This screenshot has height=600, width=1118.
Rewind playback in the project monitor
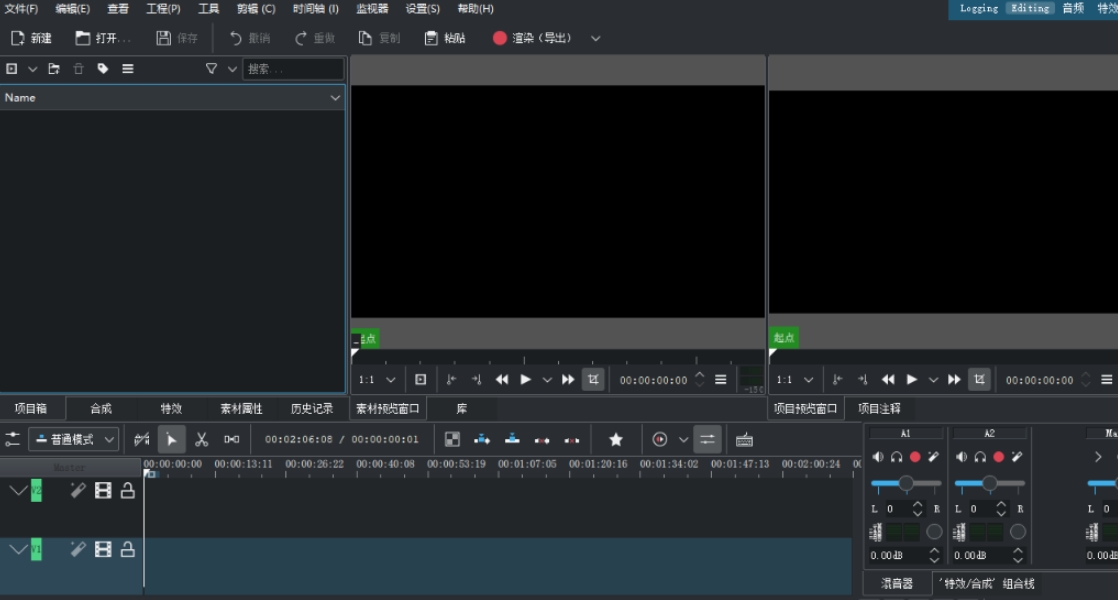coord(888,380)
